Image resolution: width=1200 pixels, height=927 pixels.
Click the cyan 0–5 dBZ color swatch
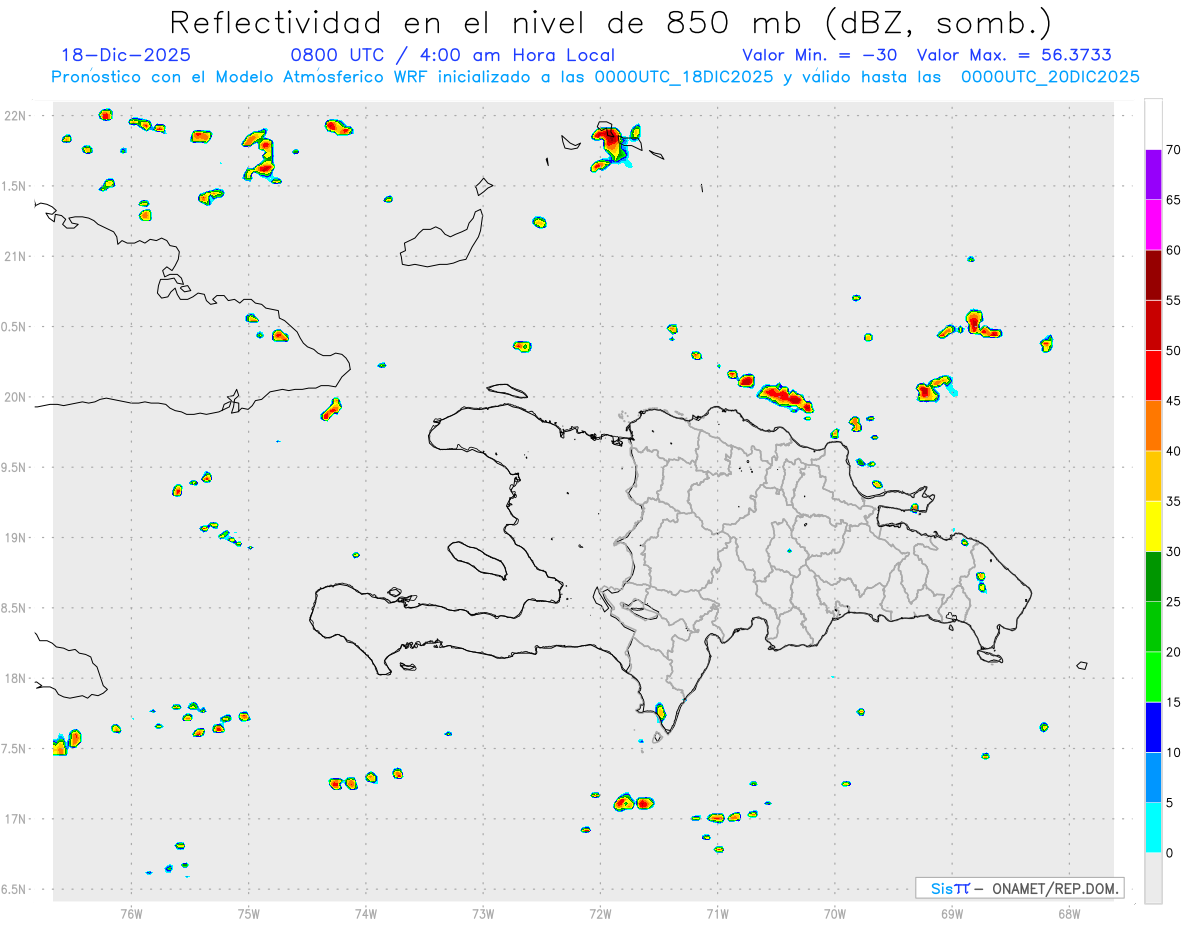click(1153, 828)
